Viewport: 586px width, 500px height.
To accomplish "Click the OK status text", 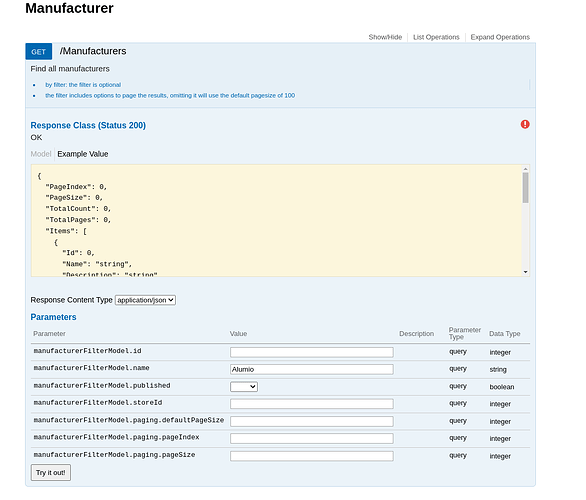I will [36, 138].
